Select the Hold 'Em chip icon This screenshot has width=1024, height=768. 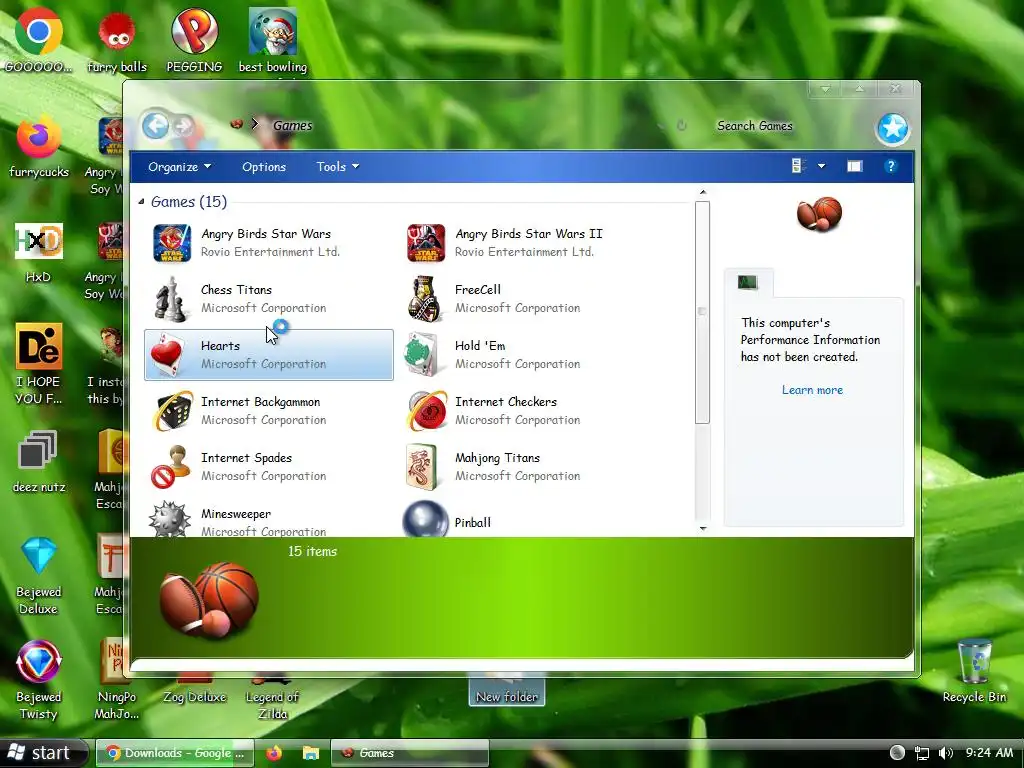point(422,355)
